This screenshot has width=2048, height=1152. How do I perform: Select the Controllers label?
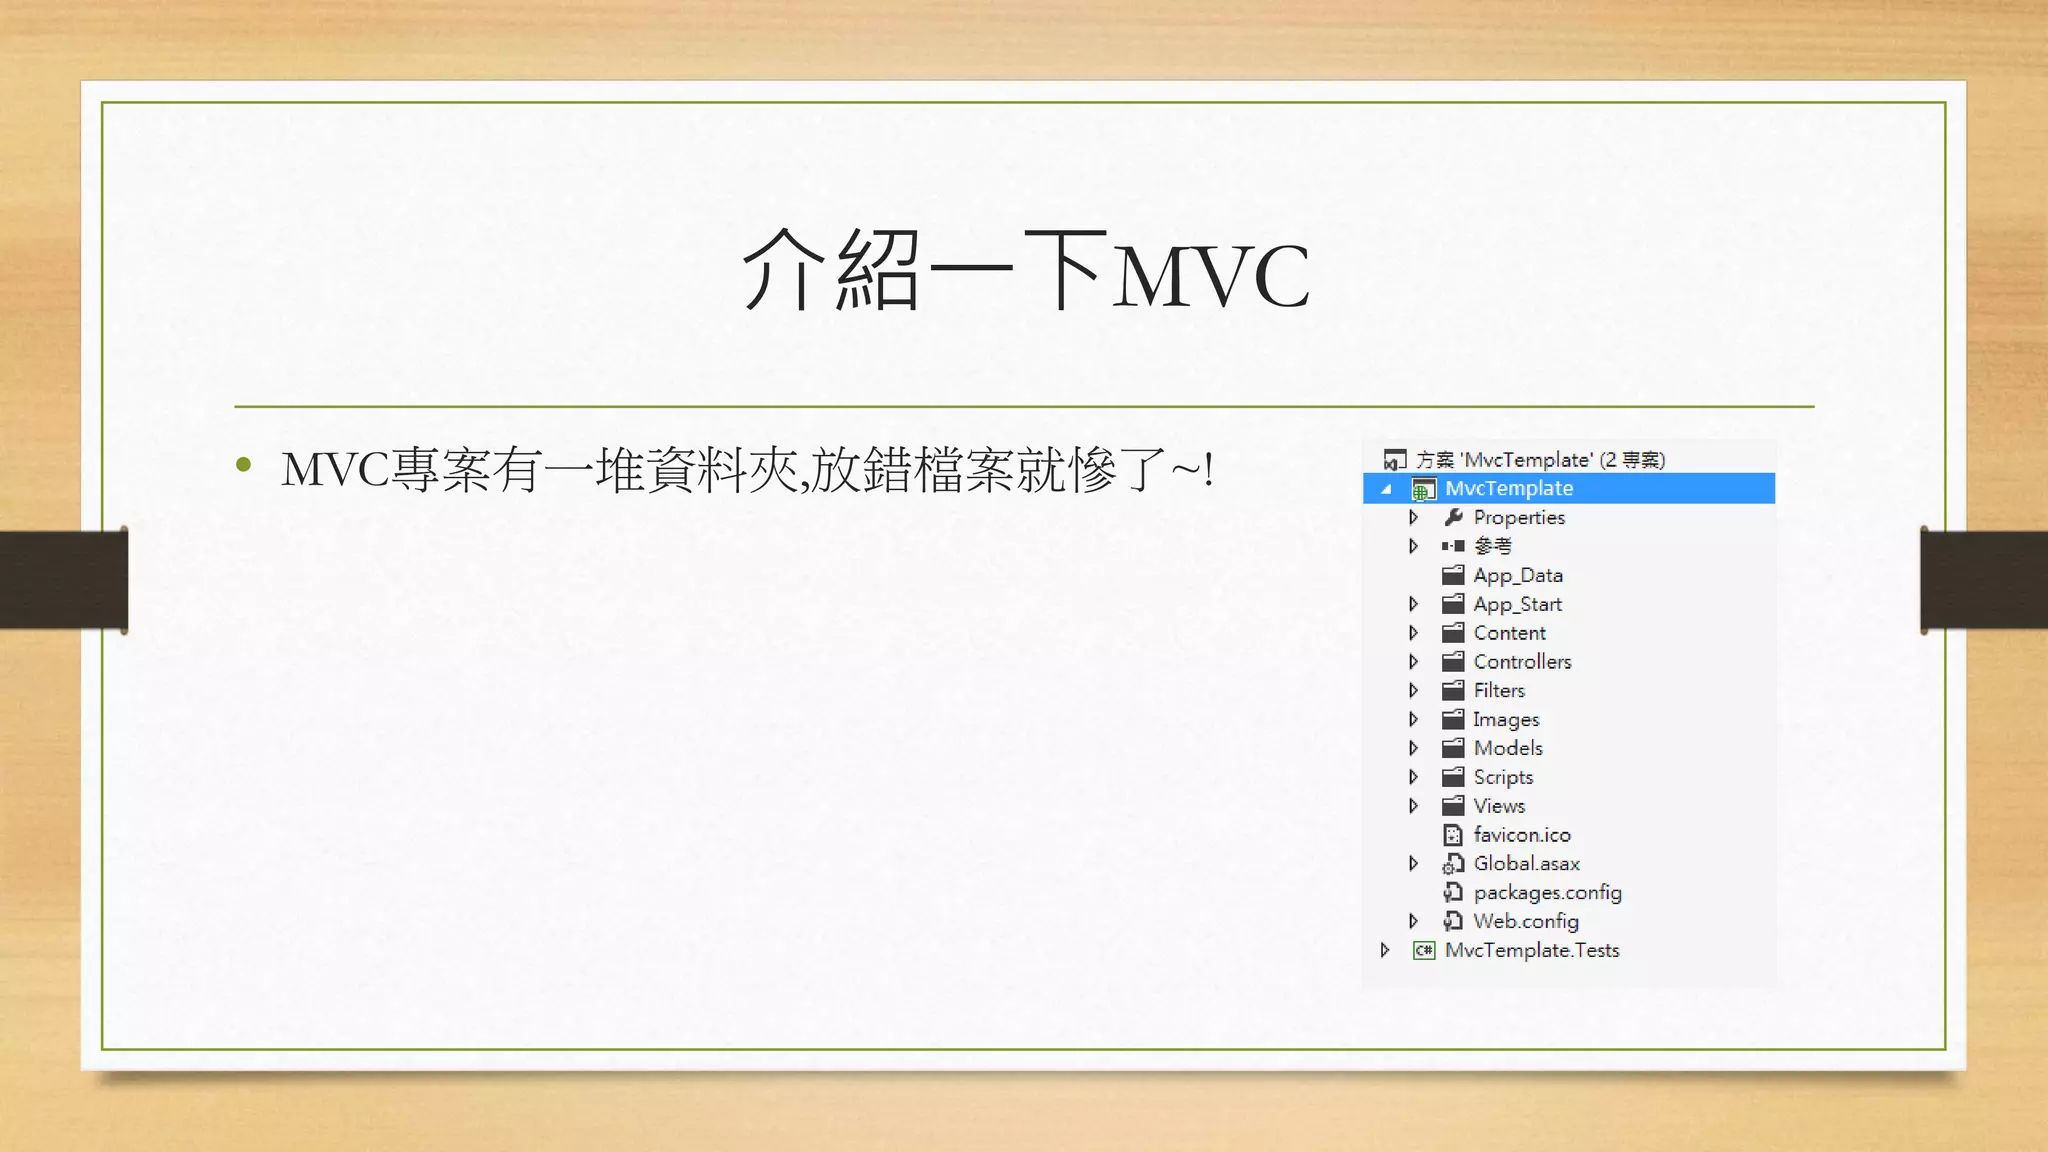(1522, 662)
